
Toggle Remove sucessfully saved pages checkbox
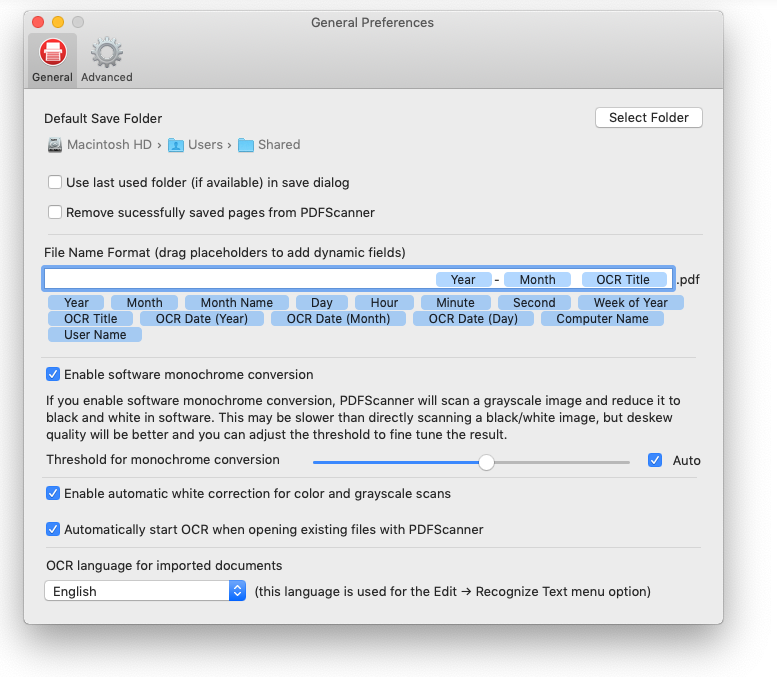[x=55, y=212]
